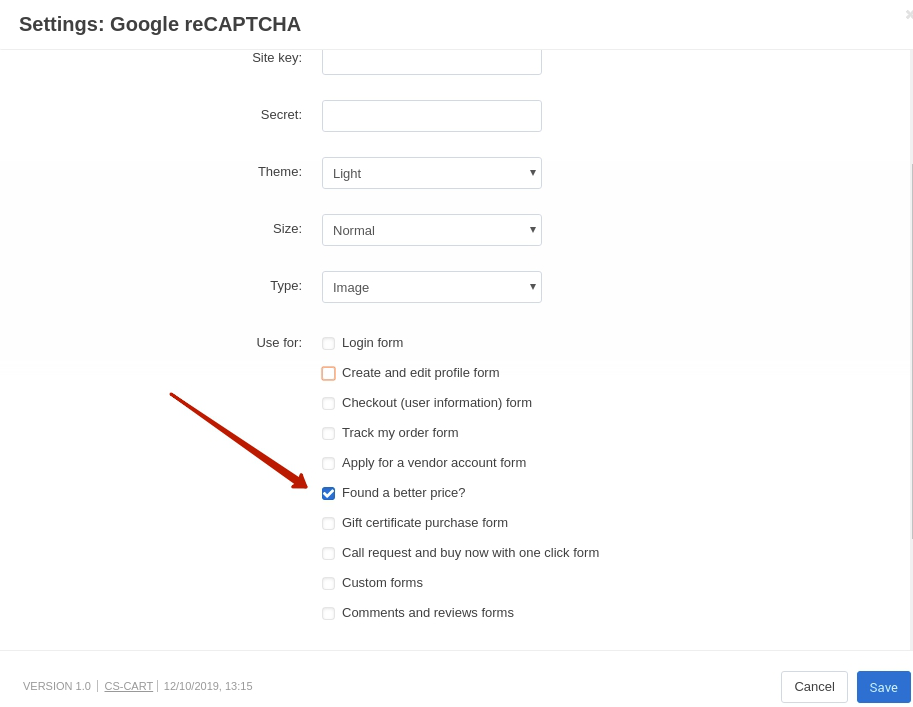Close the settings dialog with the X
This screenshot has width=913, height=707.
coord(909,15)
